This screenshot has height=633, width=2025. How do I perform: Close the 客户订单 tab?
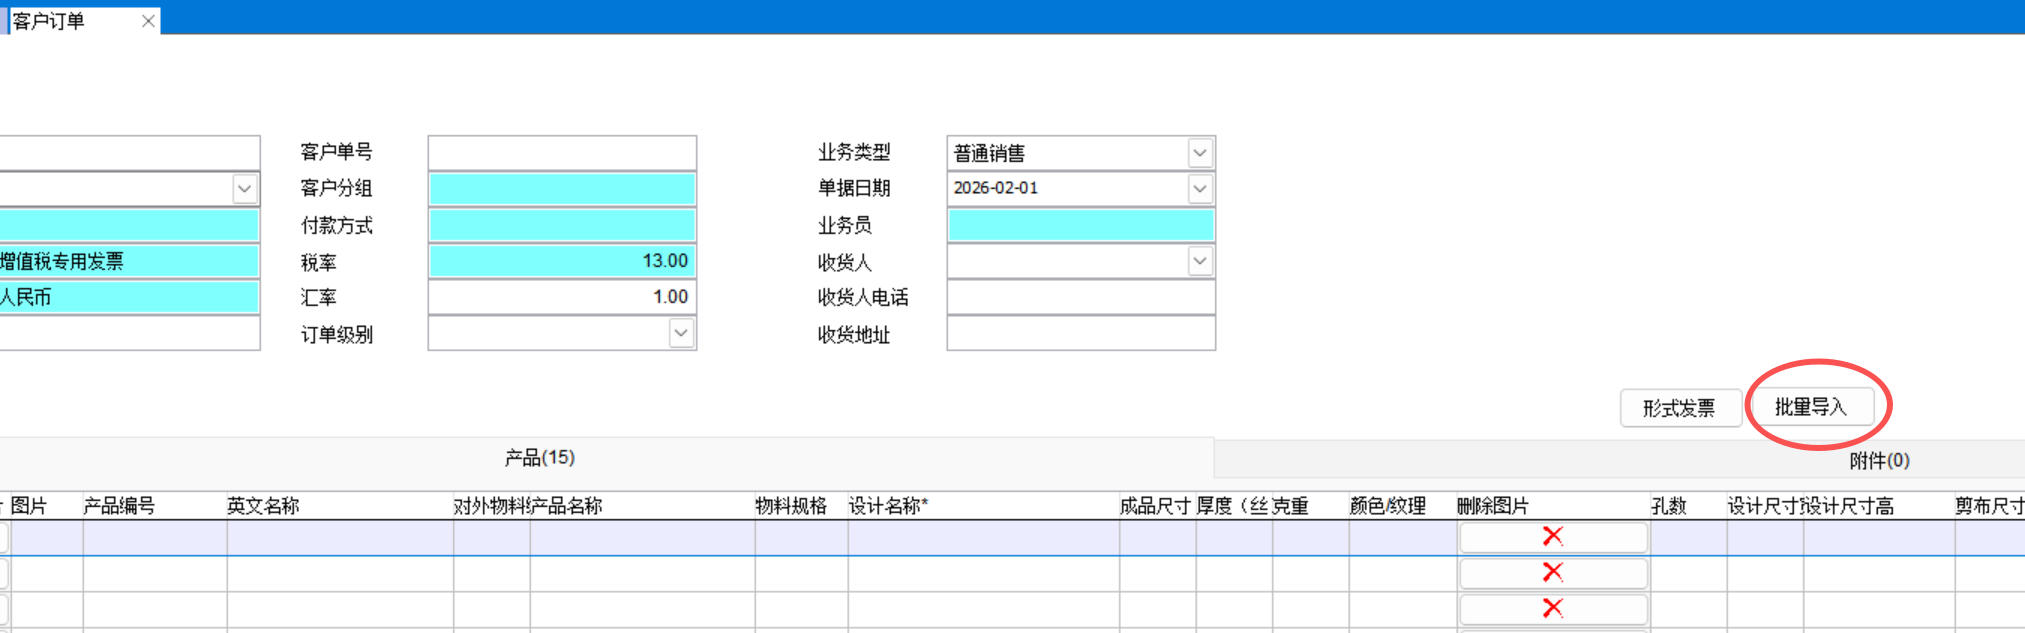pyautogui.click(x=148, y=21)
